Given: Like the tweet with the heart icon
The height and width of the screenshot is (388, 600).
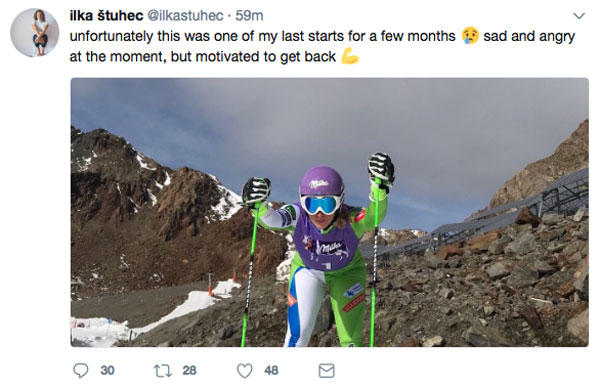Looking at the screenshot, I should point(245,370).
